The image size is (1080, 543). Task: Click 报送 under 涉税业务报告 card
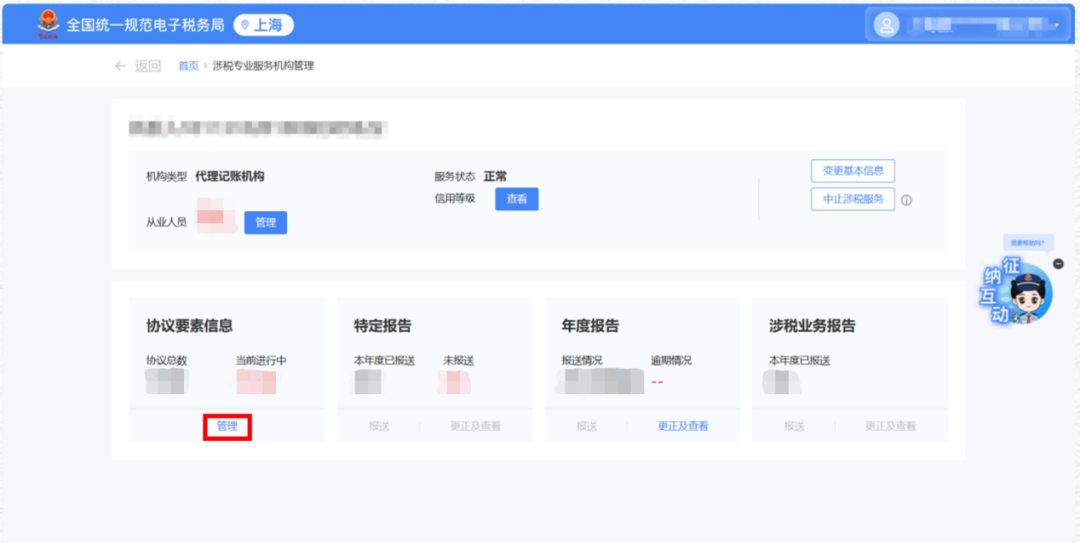[x=794, y=427]
